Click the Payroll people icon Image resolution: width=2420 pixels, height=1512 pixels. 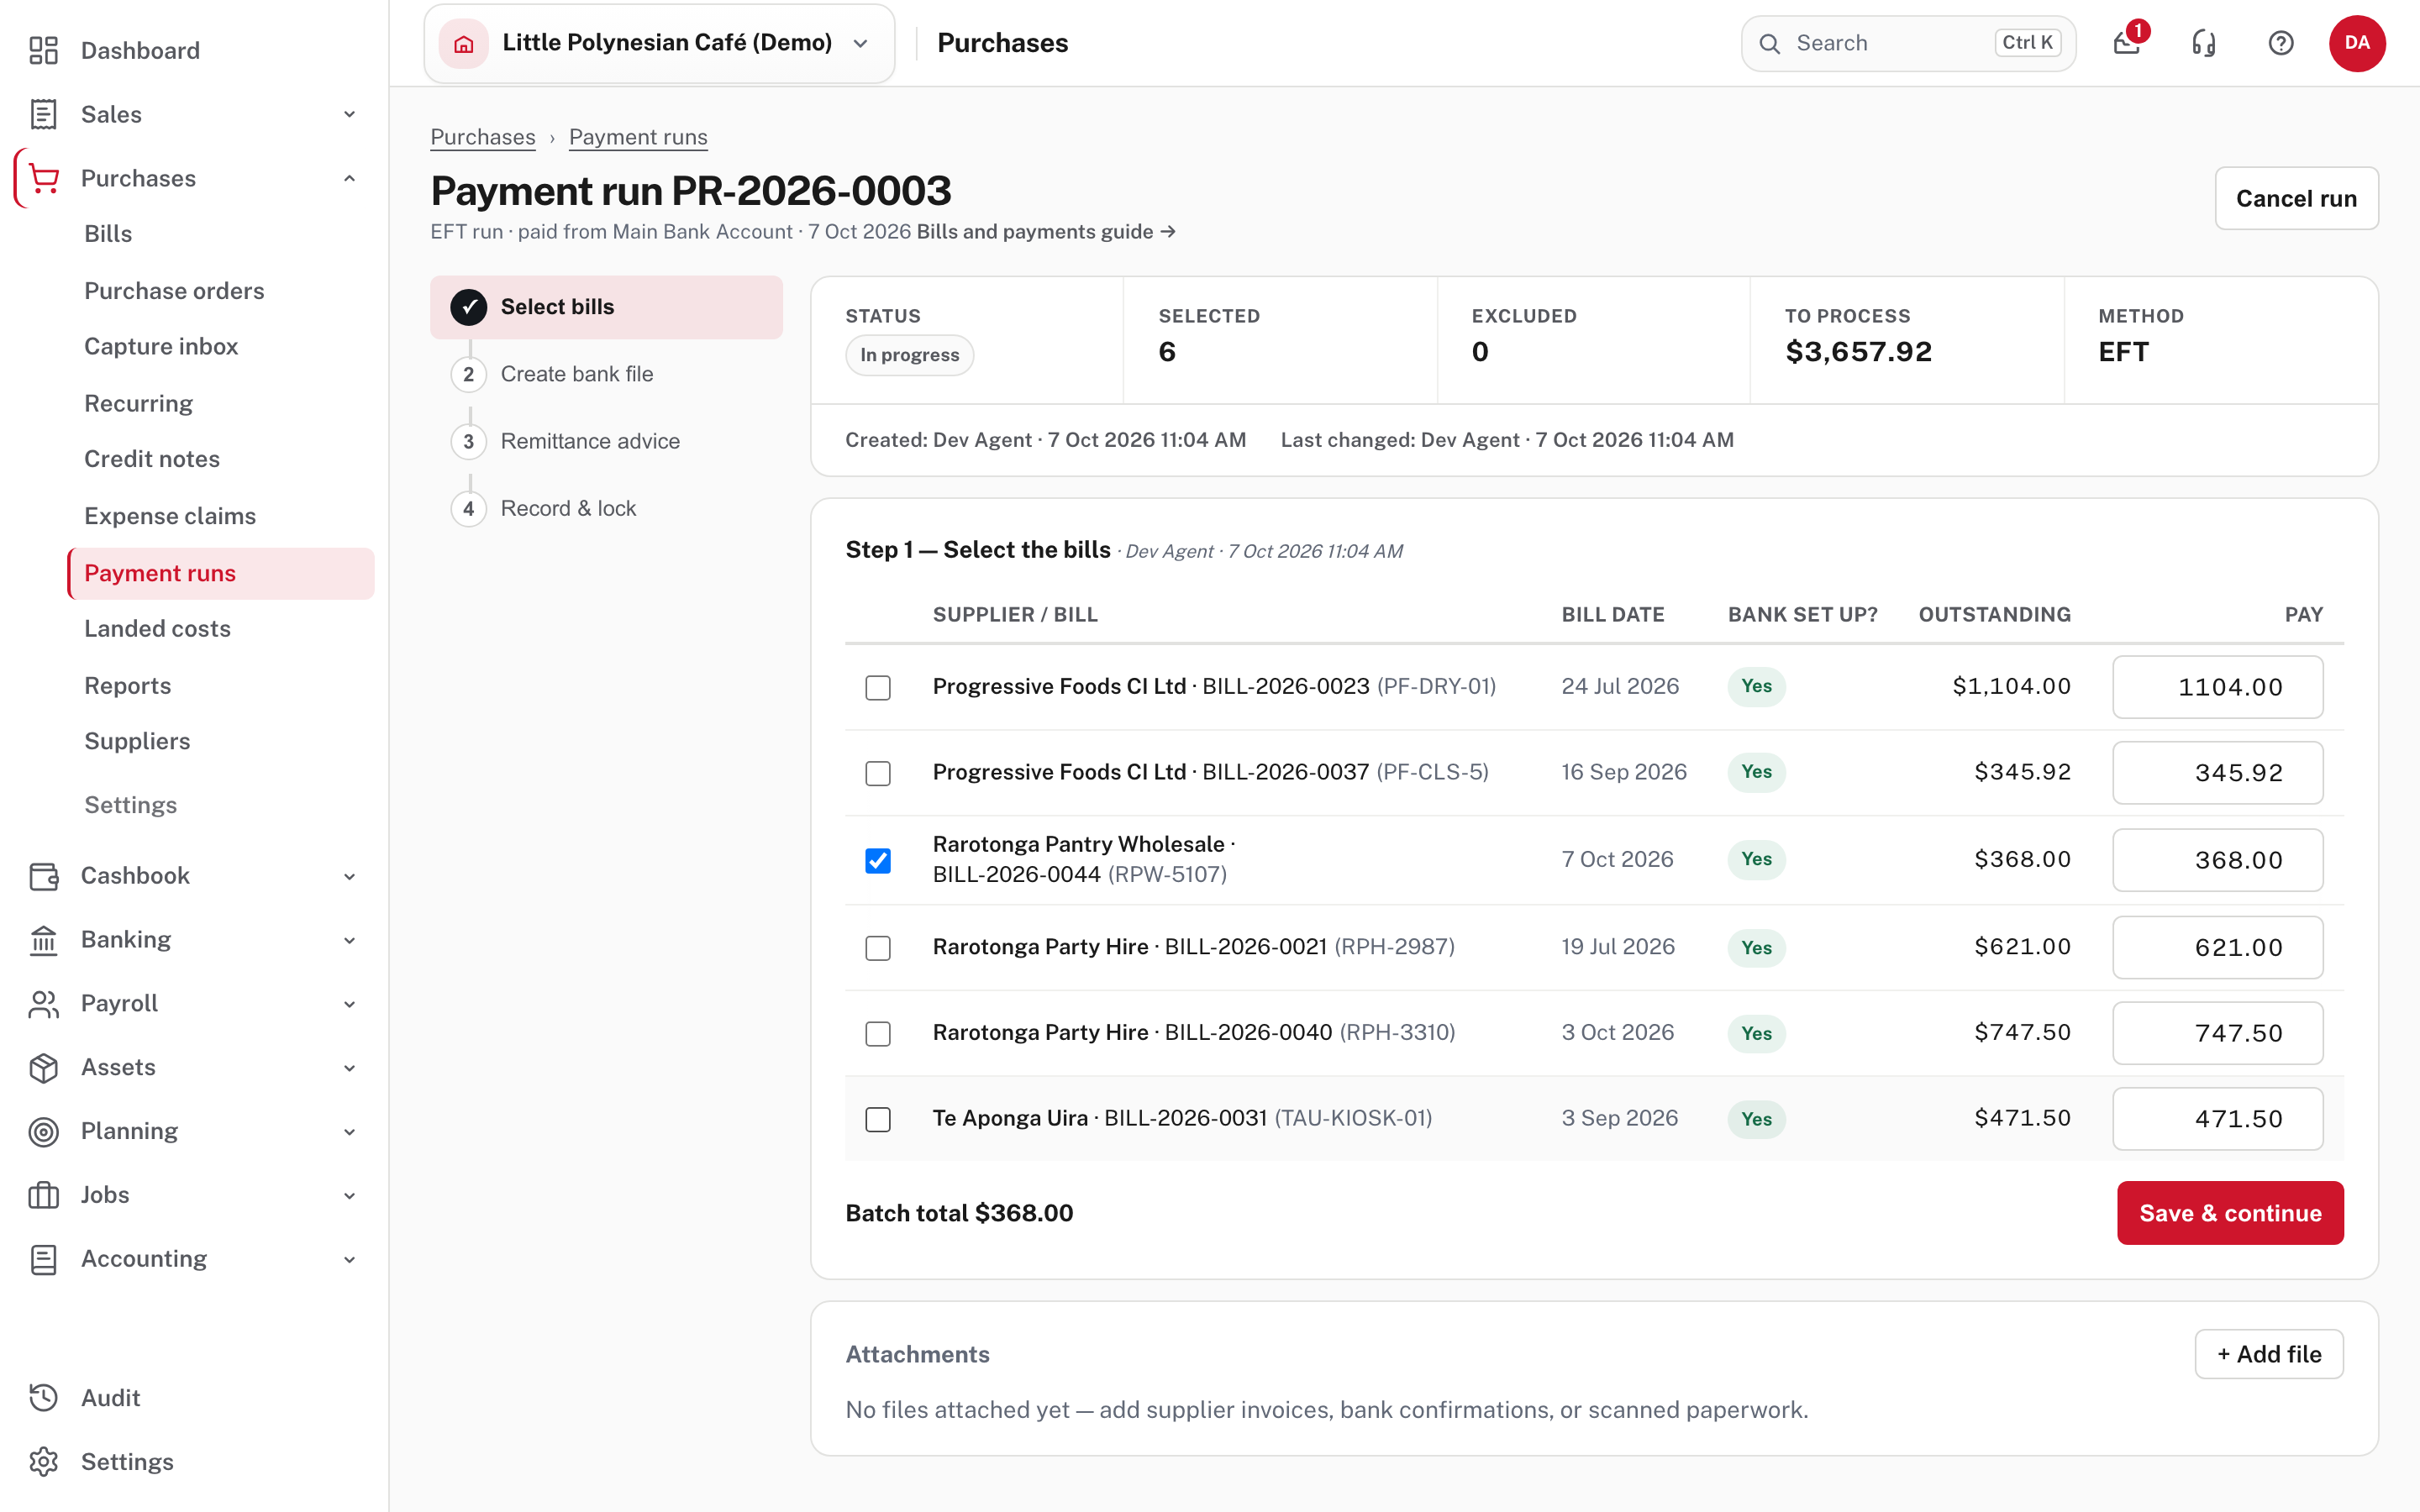[x=43, y=1004]
